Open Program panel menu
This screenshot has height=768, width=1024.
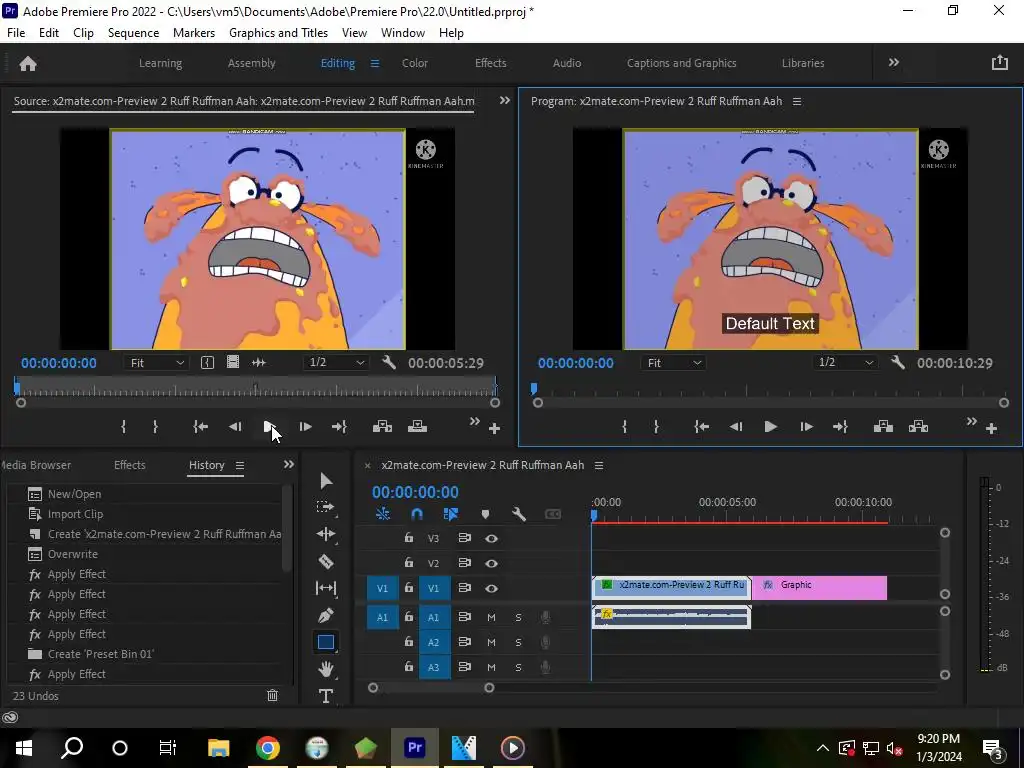[797, 101]
